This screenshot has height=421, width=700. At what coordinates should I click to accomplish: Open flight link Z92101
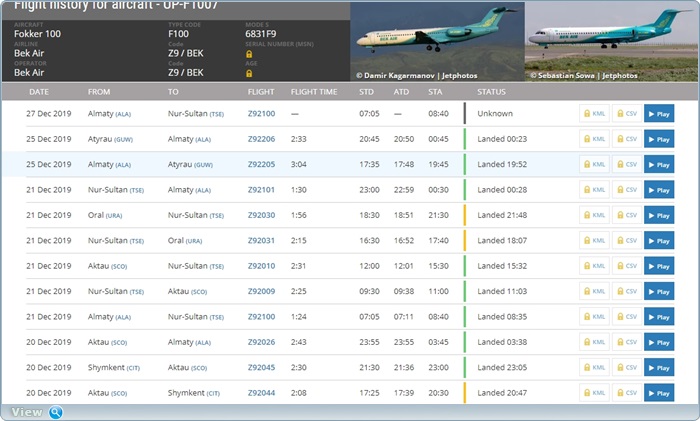tap(262, 190)
